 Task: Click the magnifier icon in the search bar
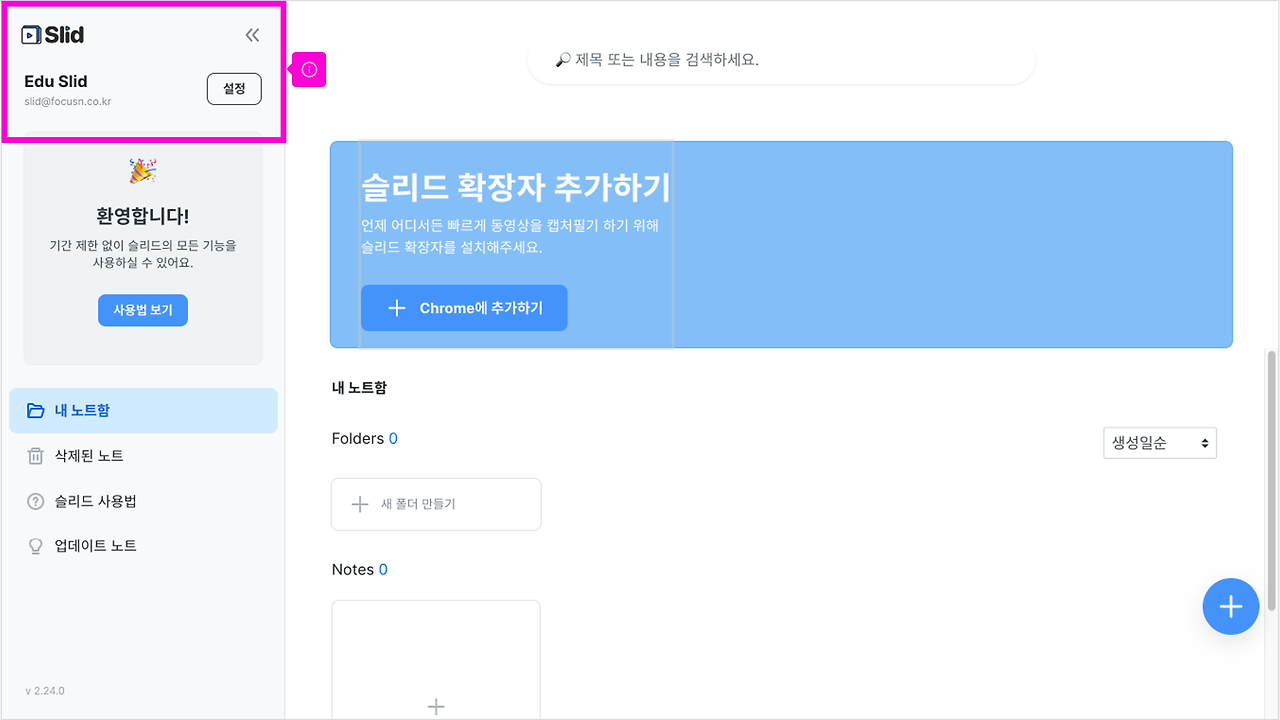click(562, 61)
